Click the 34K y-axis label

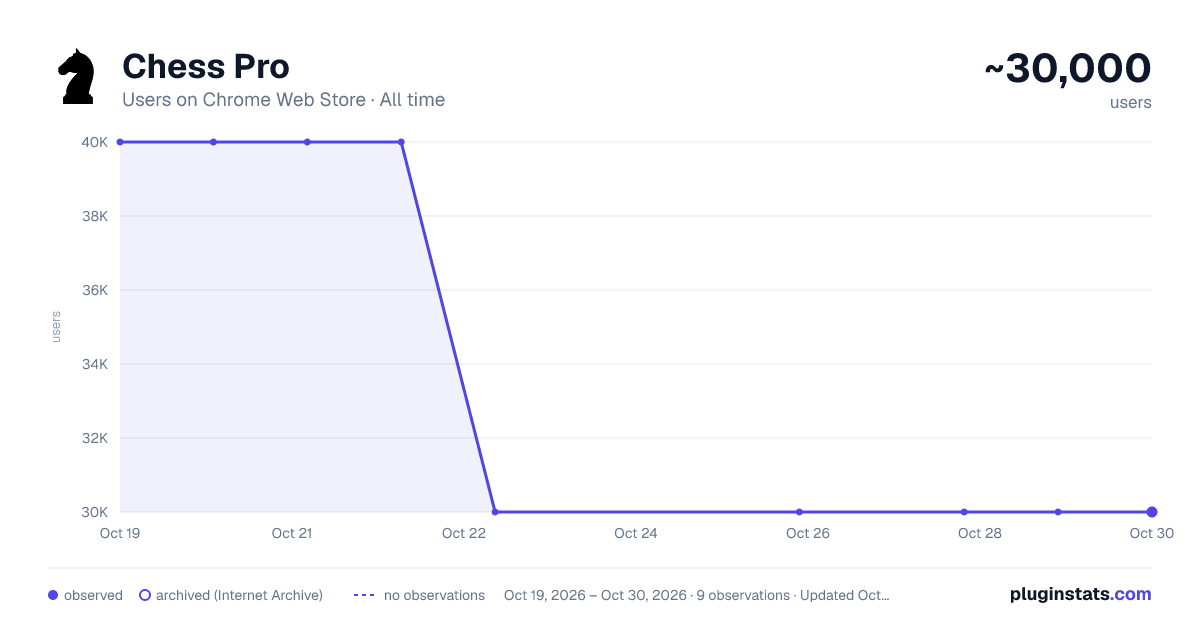point(95,364)
